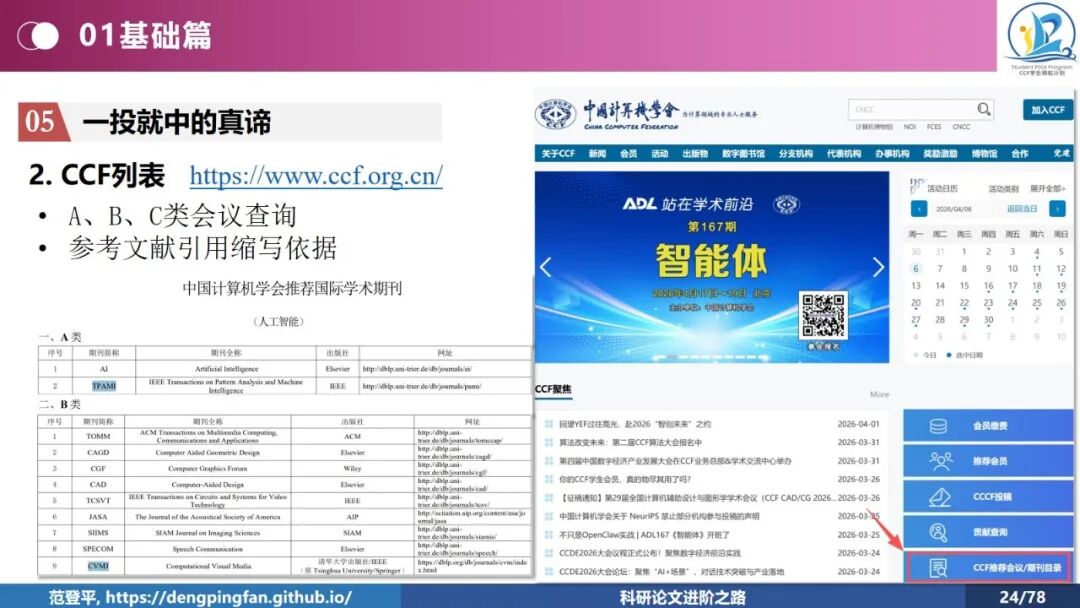Open the 奖励激励 menu item
The width and height of the screenshot is (1080, 608).
940,154
